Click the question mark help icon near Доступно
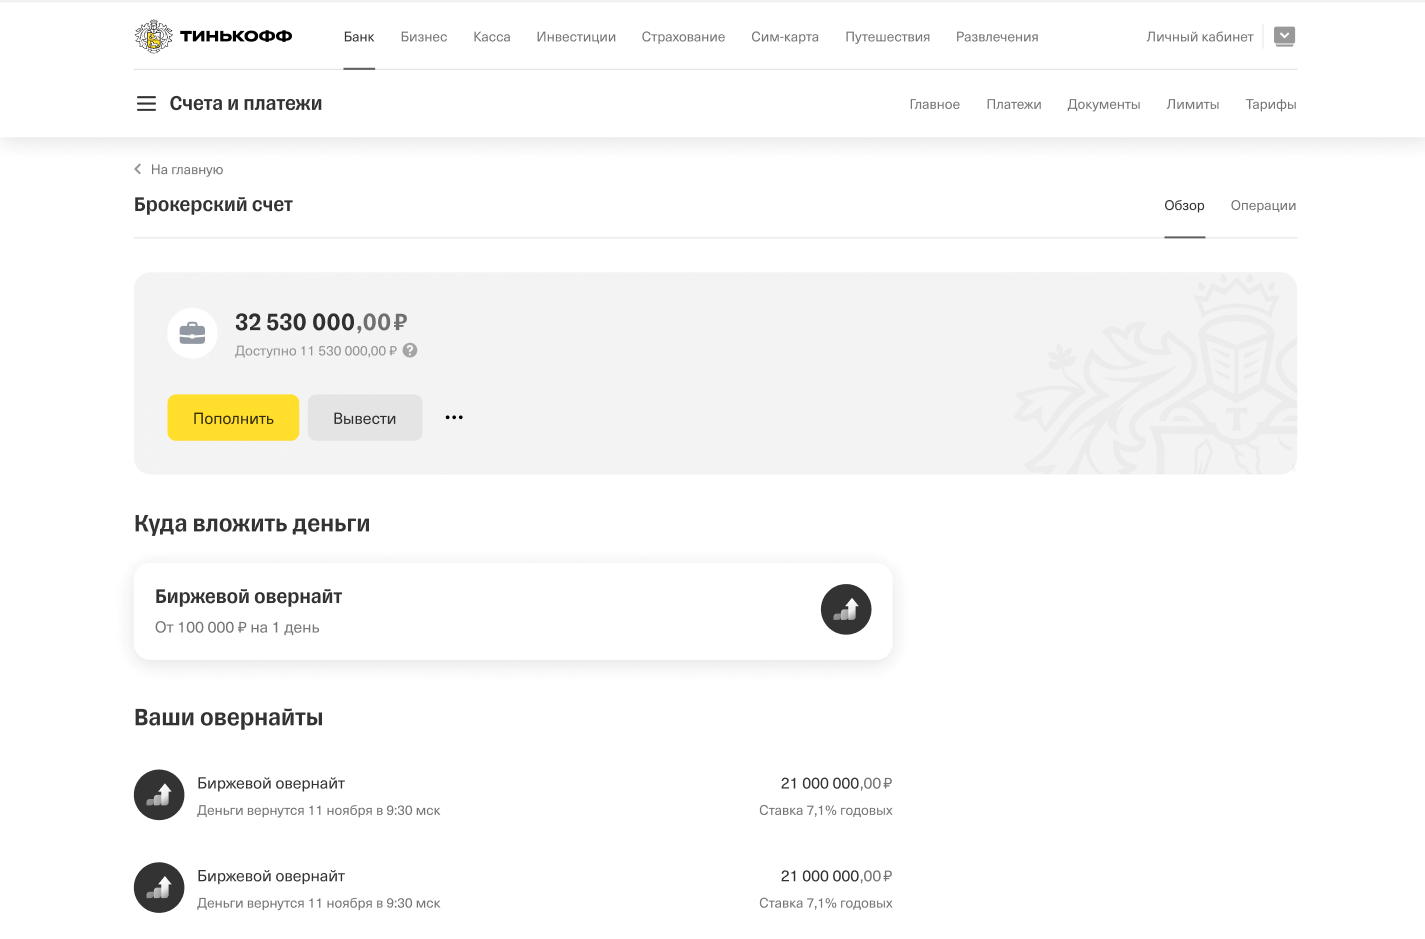The height and width of the screenshot is (939, 1425). pos(410,351)
